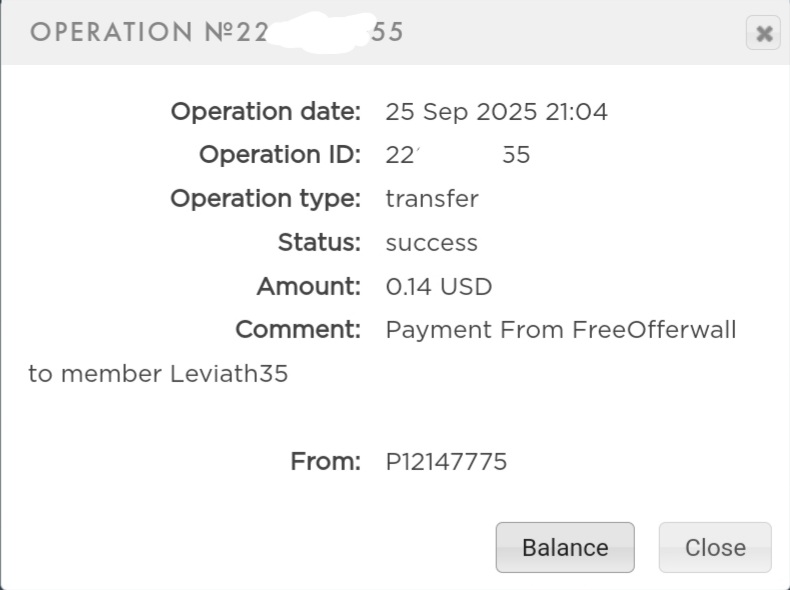Click the 'transfer' operation type value

(x=432, y=199)
